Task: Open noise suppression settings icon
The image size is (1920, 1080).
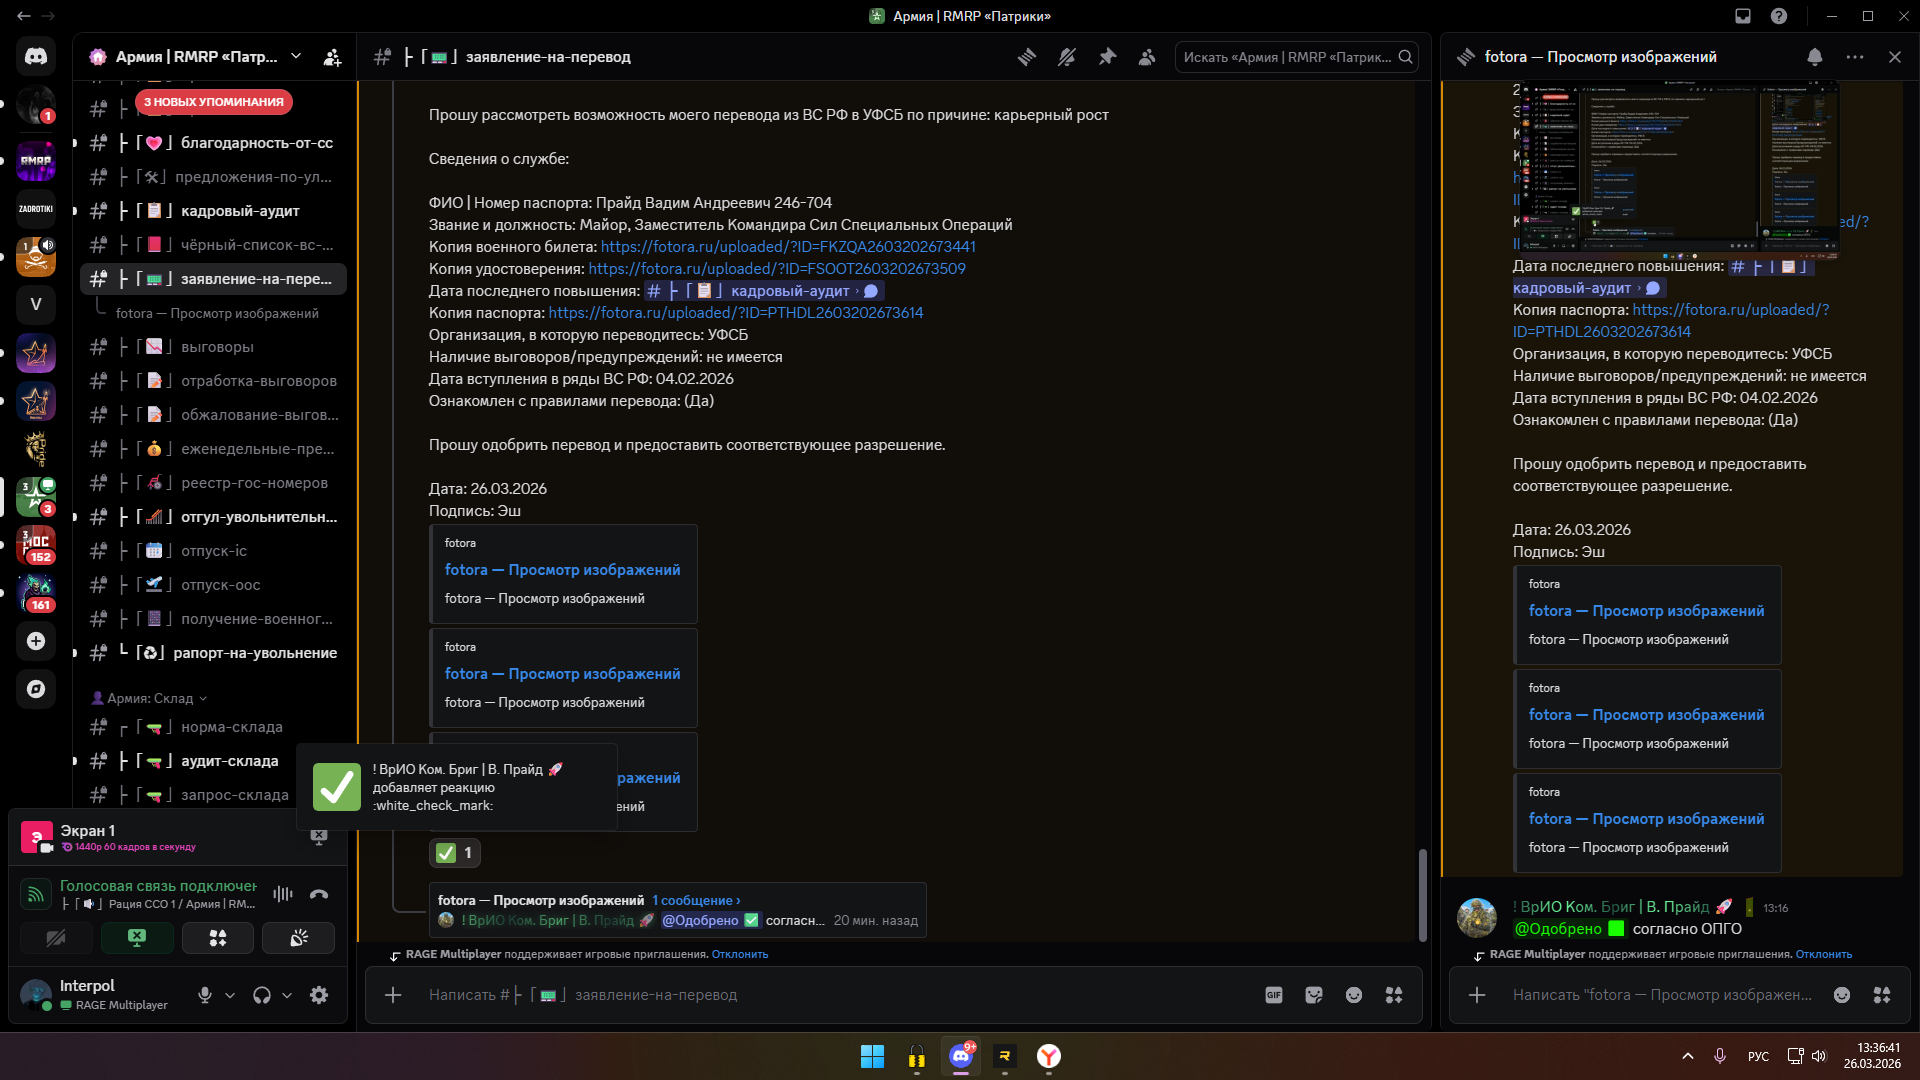Action: pyautogui.click(x=283, y=894)
